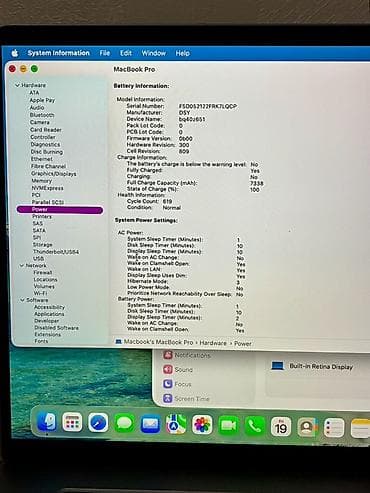Open Reminders from the Dock
This screenshot has height=493, width=370.
click(x=334, y=428)
